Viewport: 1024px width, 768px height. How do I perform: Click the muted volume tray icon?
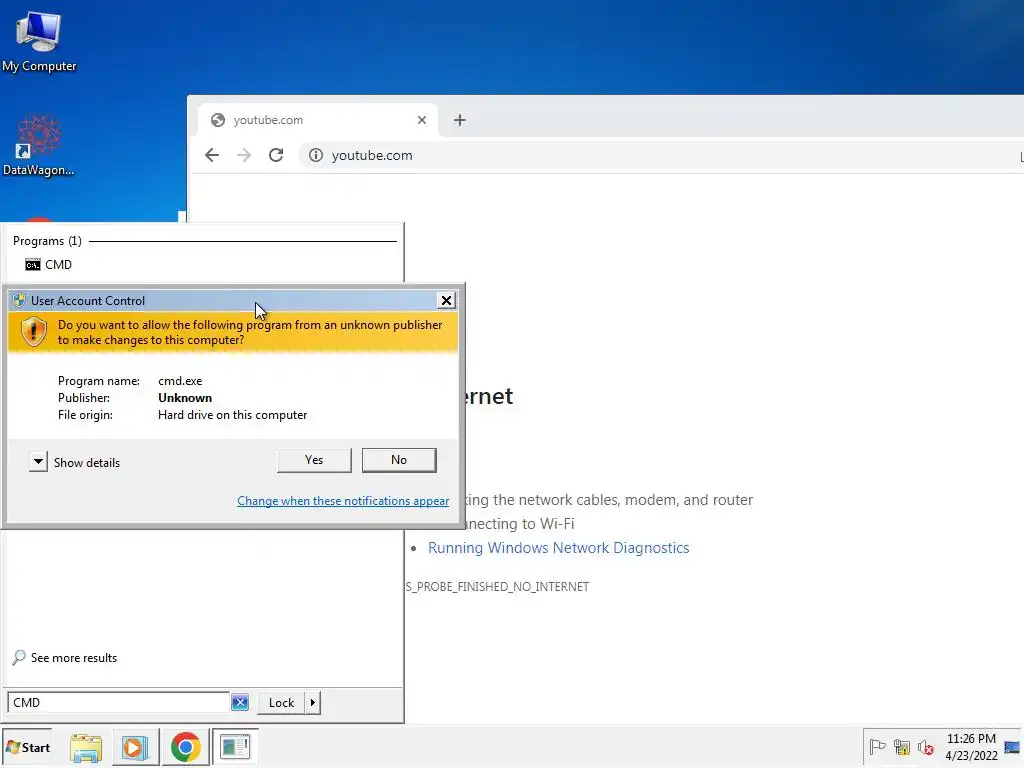coord(925,746)
